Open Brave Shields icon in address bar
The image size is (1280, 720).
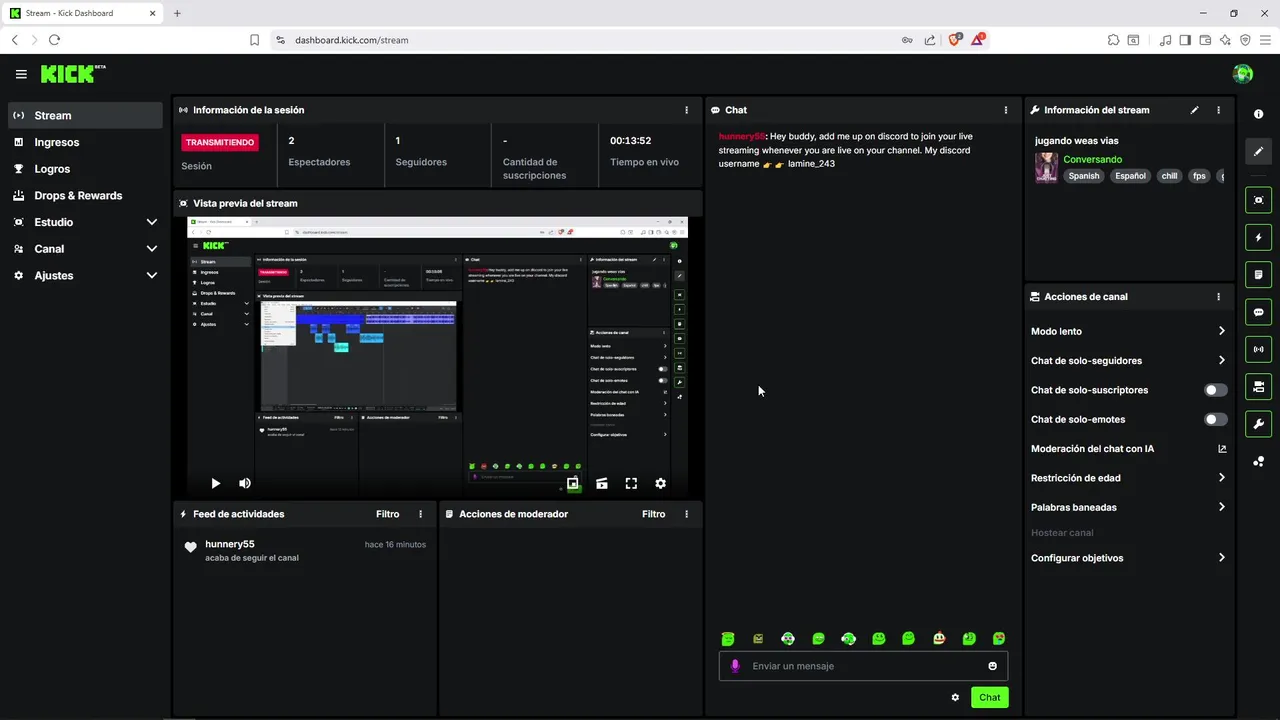[x=955, y=40]
